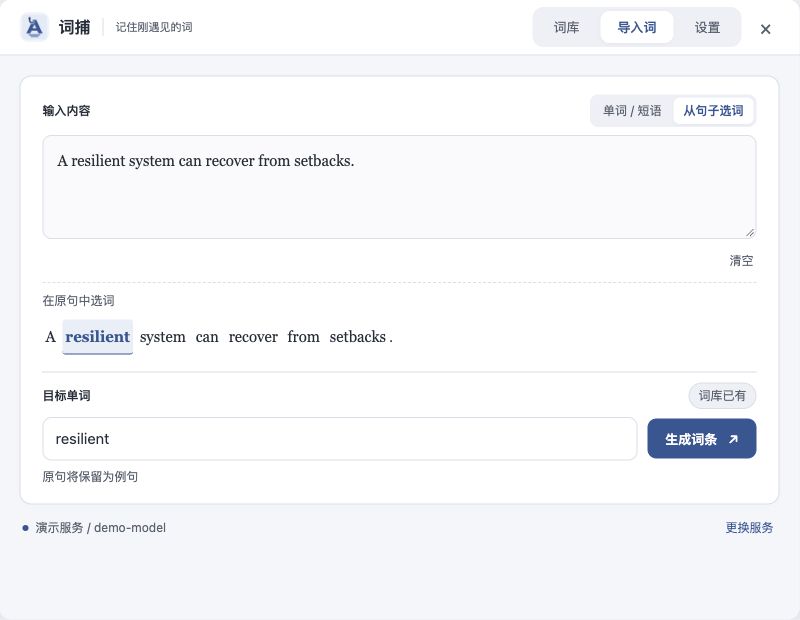Click inside the sentence text area
This screenshot has width=800, height=620.
point(399,187)
